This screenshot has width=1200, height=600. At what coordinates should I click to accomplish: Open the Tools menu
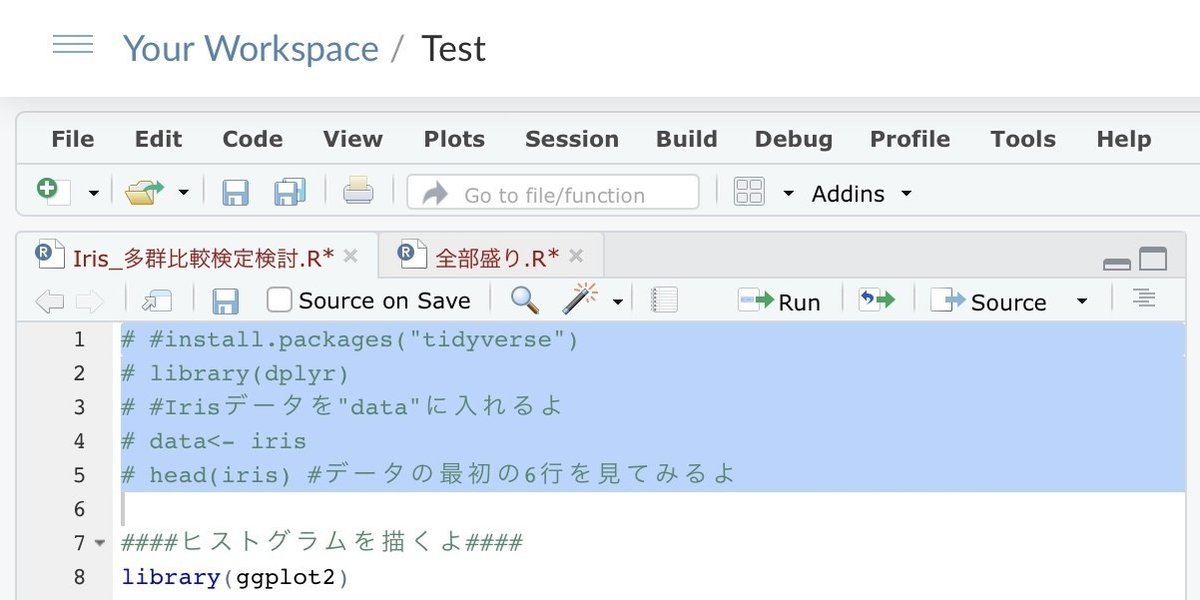click(1023, 139)
